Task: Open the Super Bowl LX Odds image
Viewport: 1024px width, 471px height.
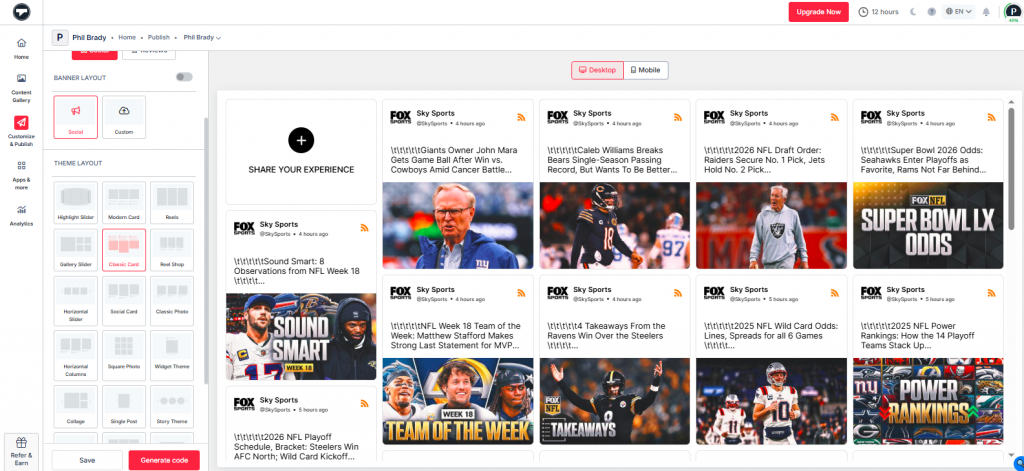Action: [928, 225]
